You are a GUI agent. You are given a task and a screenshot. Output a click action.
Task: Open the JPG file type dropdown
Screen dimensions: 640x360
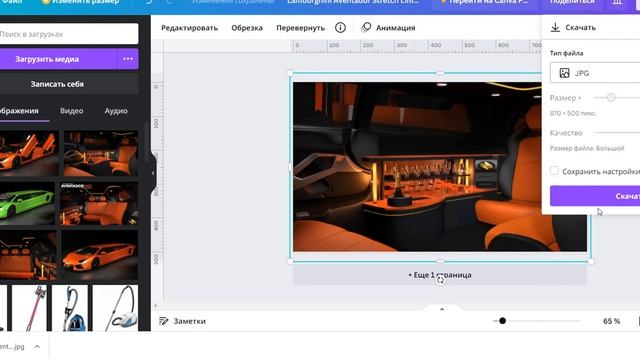click(x=595, y=73)
